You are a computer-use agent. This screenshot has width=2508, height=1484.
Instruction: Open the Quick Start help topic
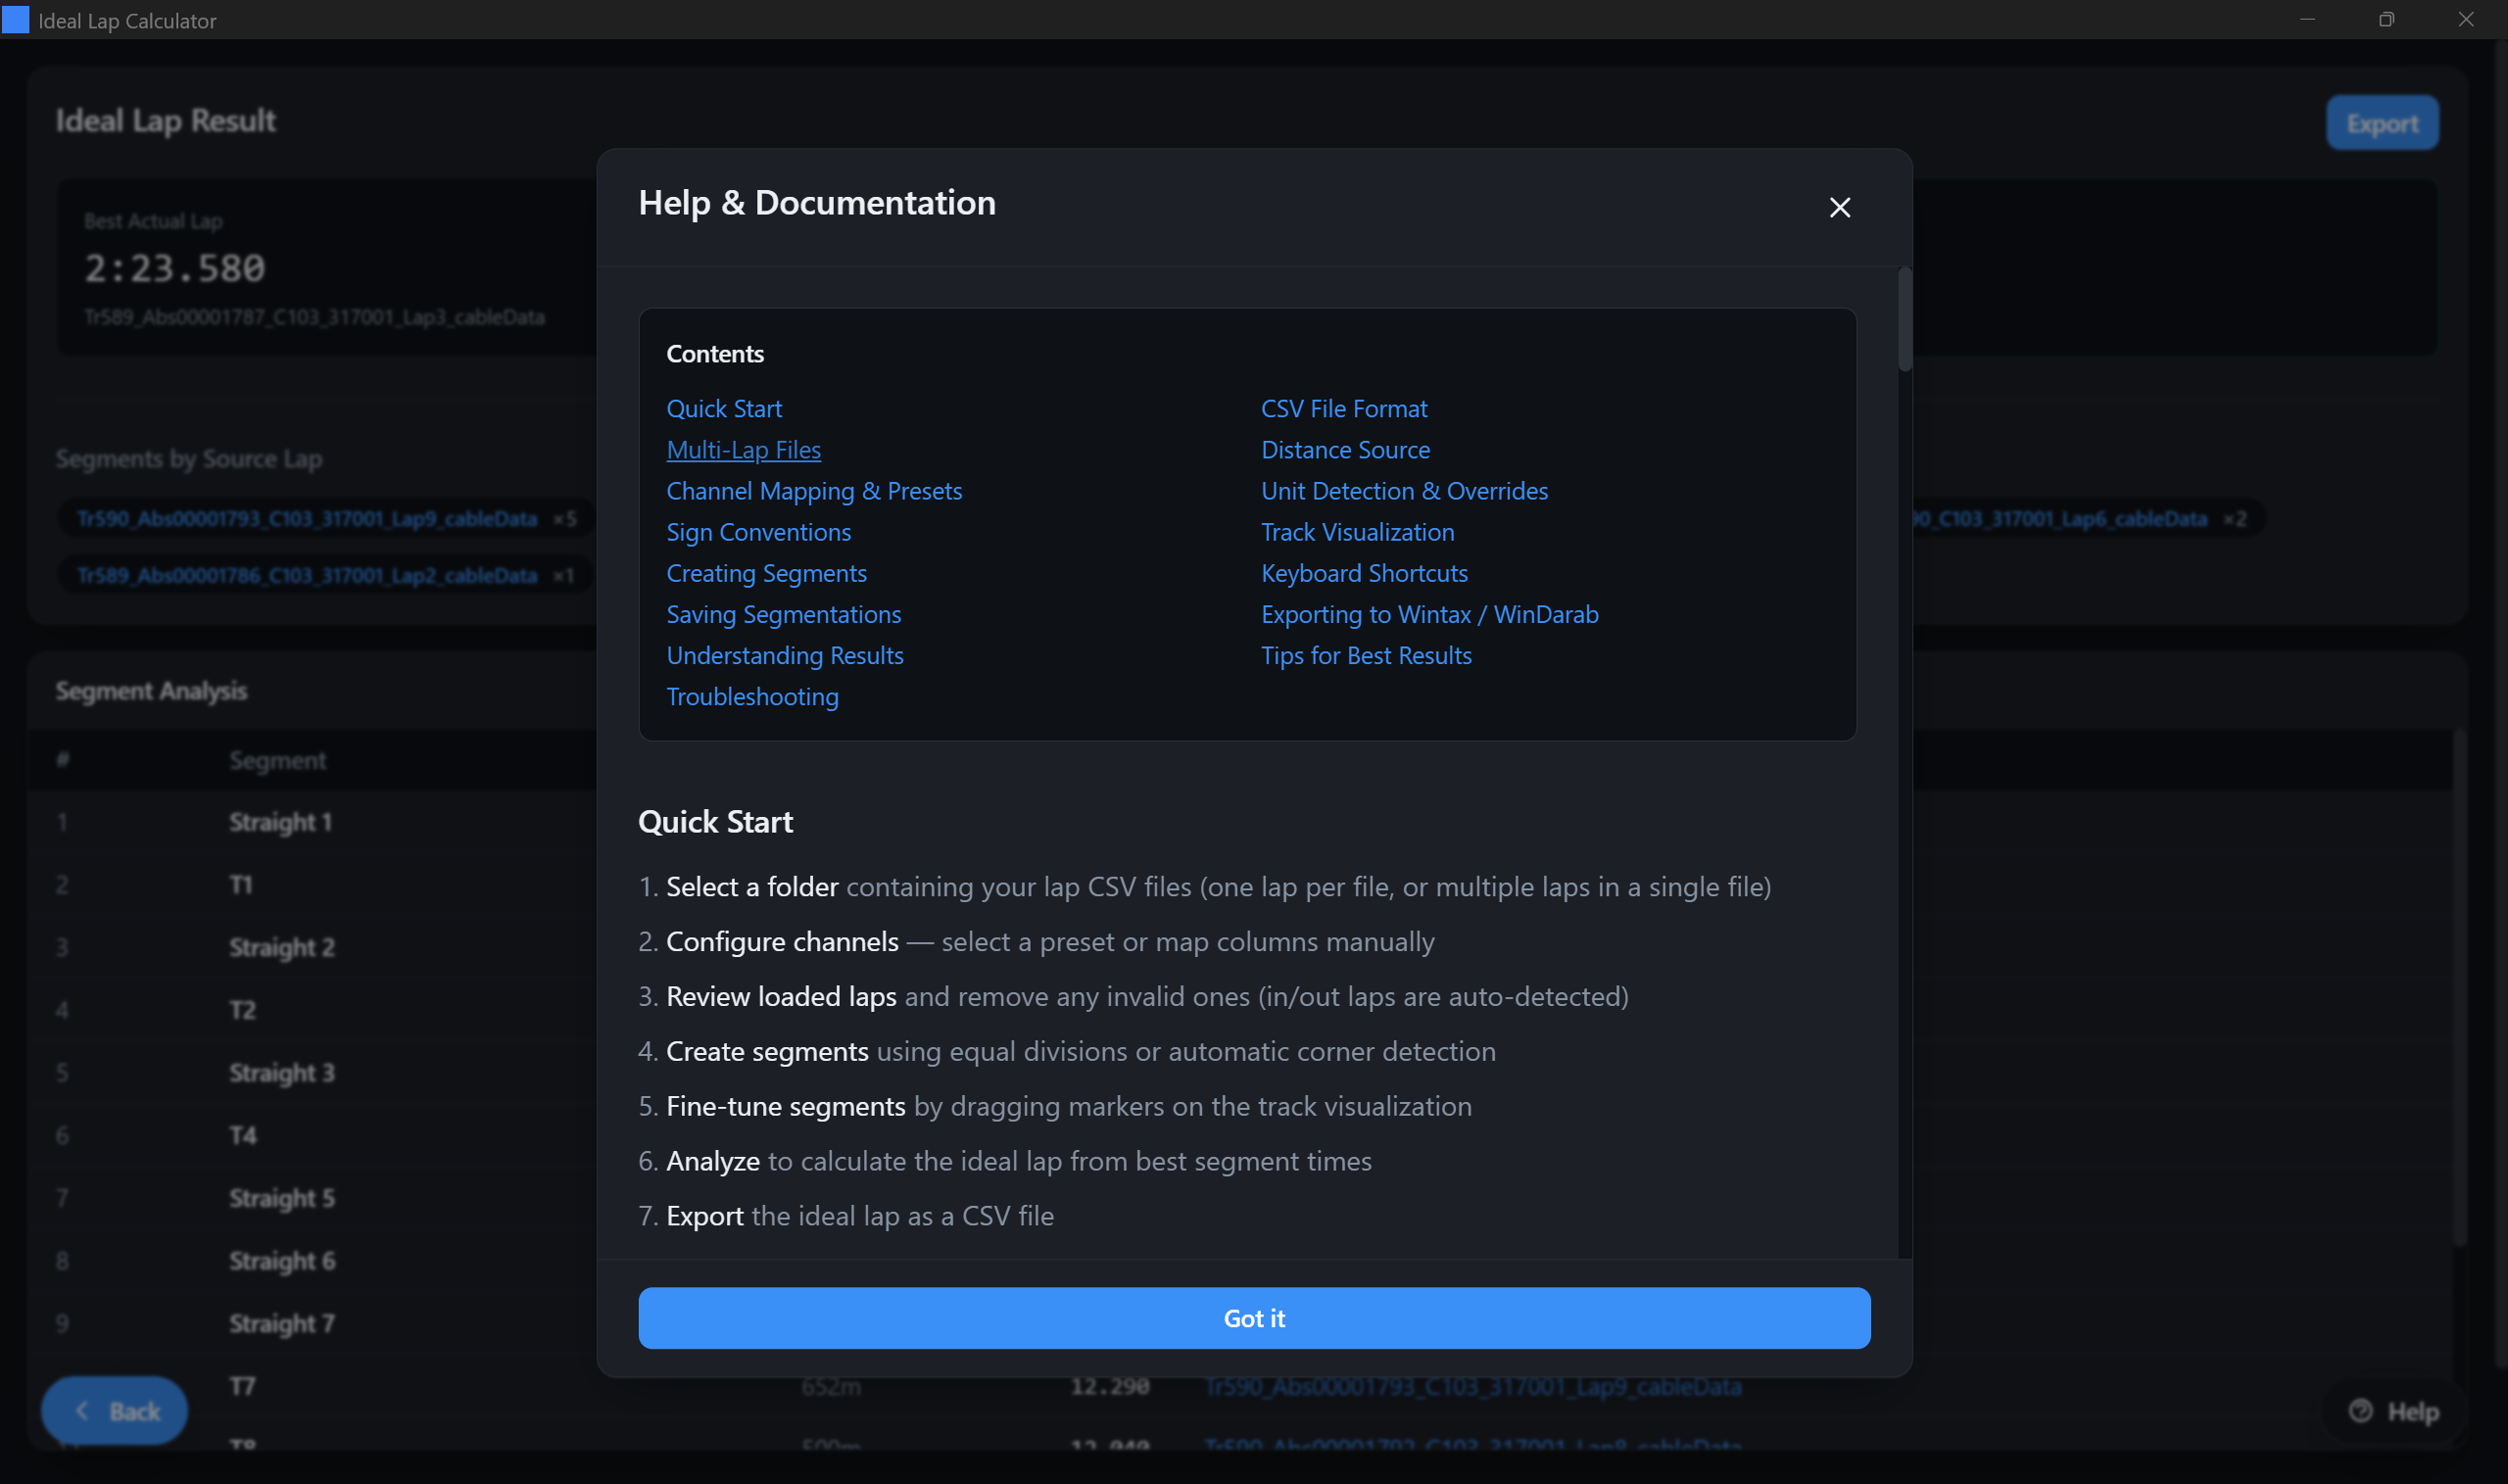pos(724,408)
